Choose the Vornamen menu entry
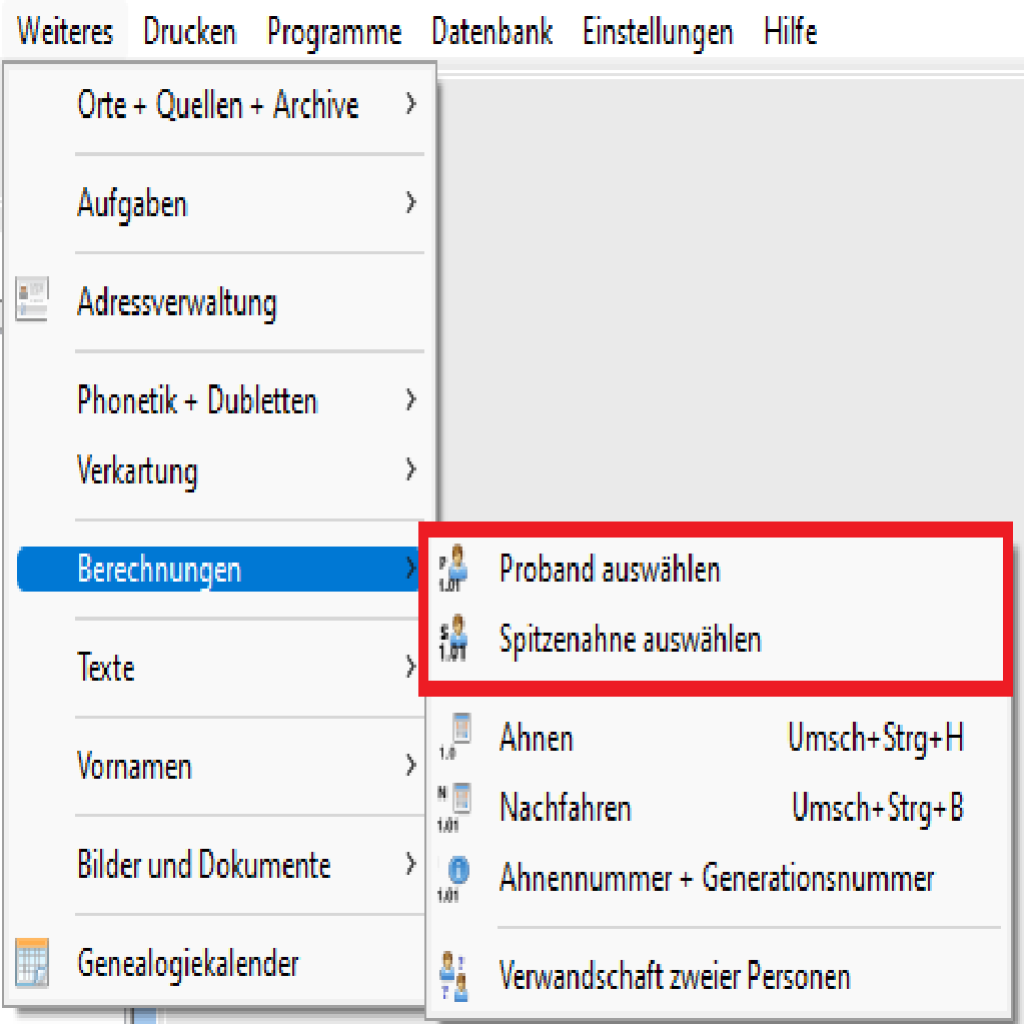The width and height of the screenshot is (1024, 1024). coord(134,766)
